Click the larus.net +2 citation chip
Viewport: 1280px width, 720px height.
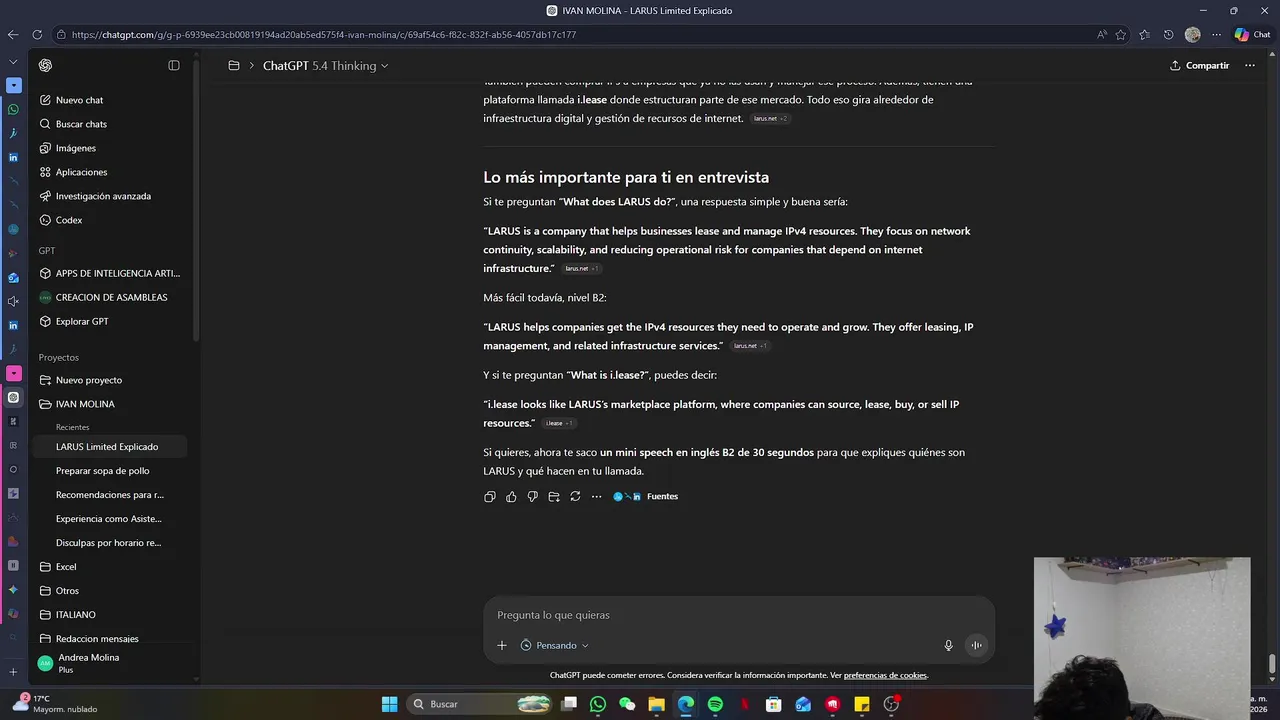click(770, 119)
